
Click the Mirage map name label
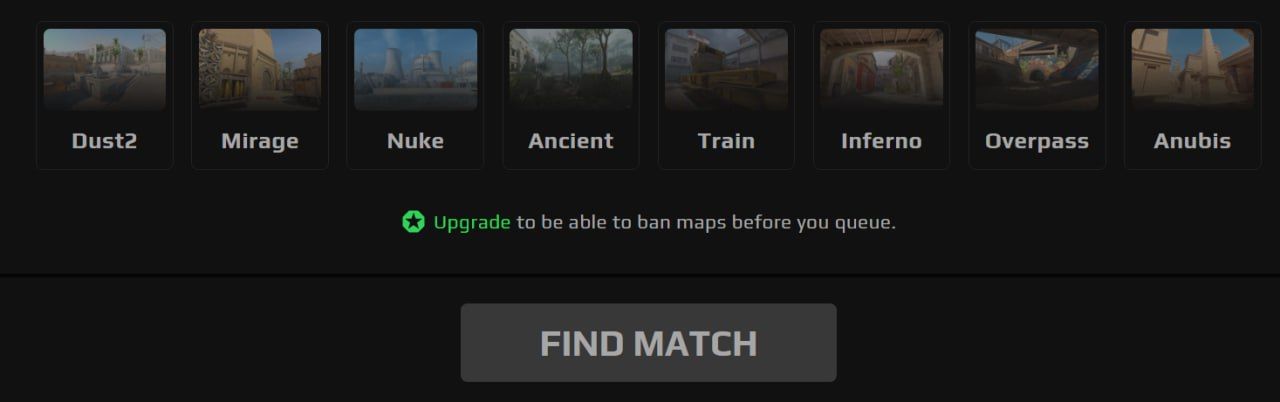[x=260, y=141]
